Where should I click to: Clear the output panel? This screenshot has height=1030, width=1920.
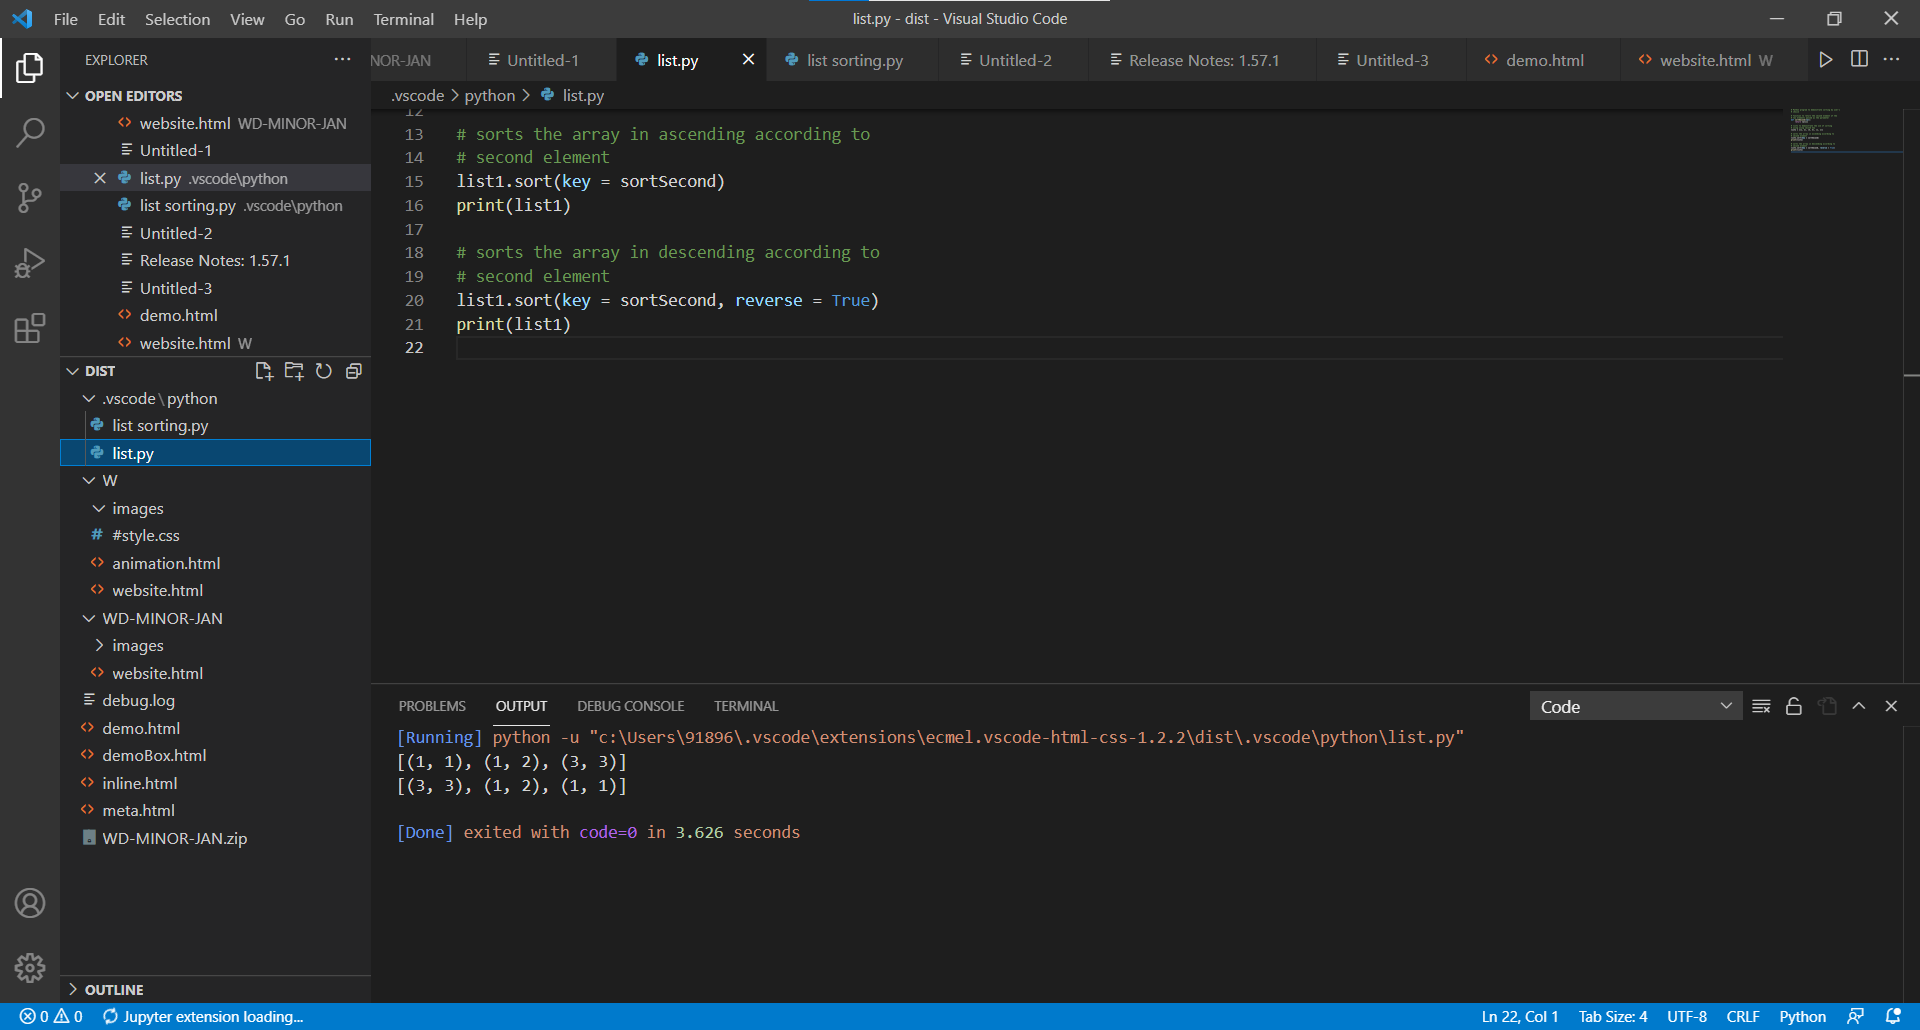(x=1761, y=707)
